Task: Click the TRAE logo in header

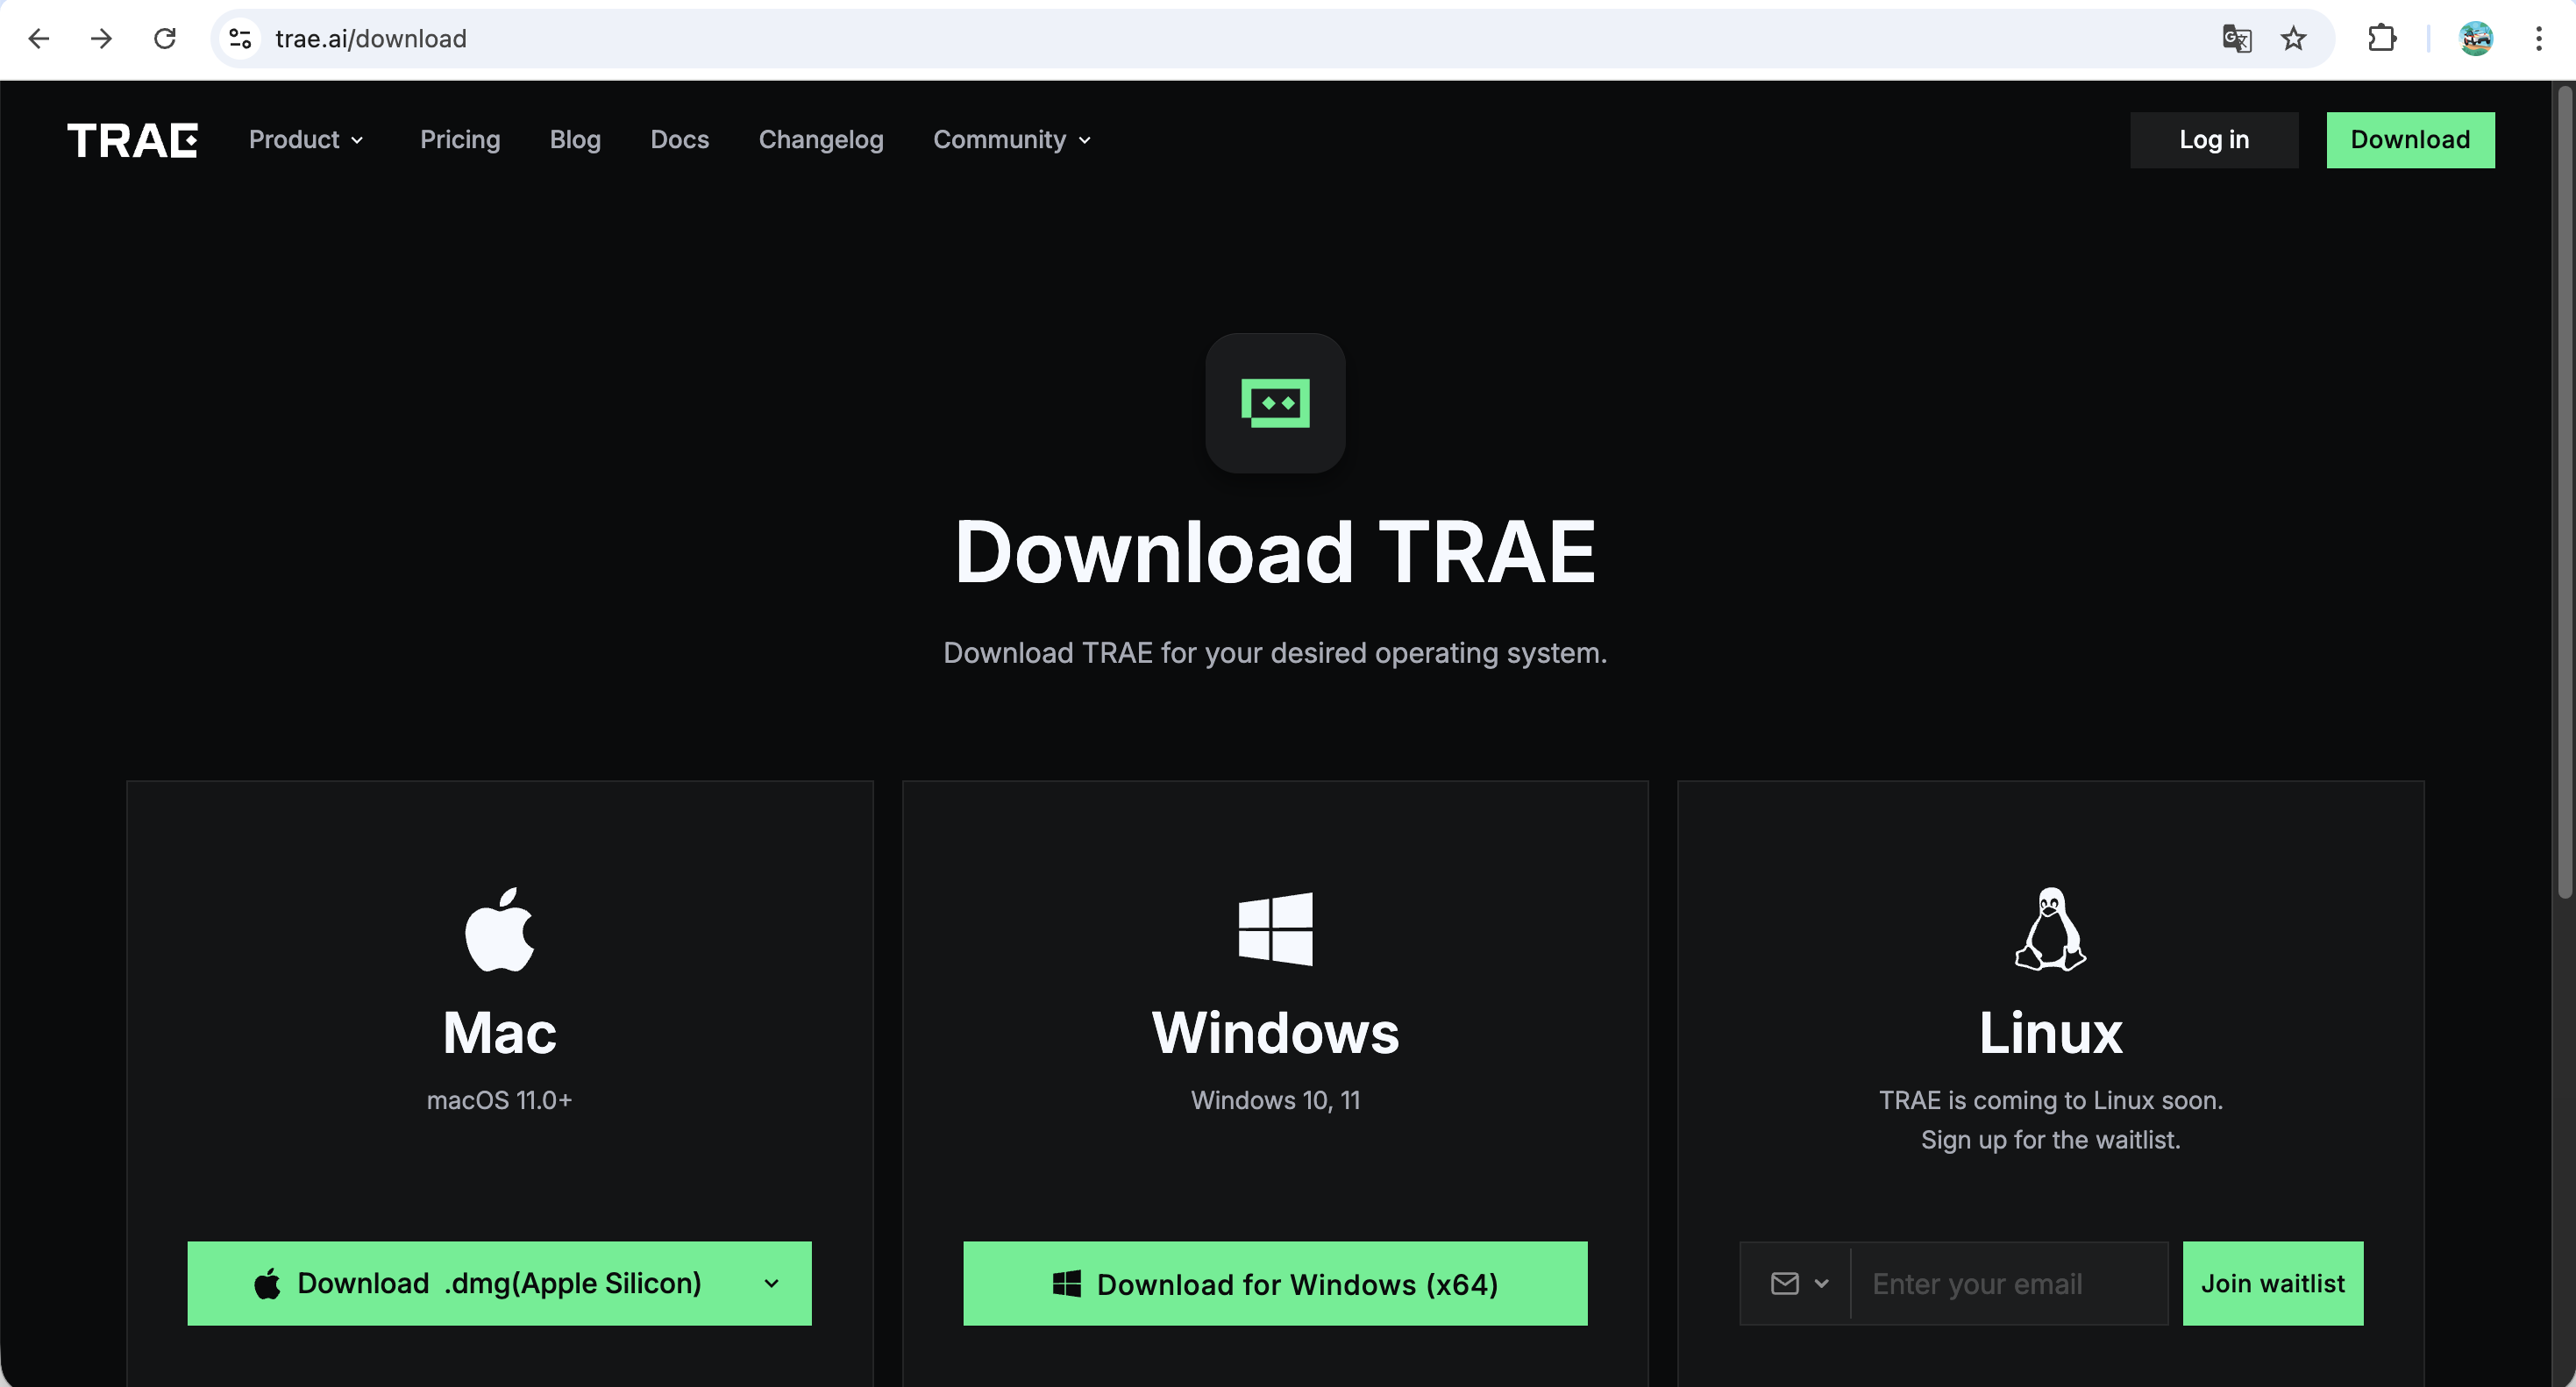Action: tap(132, 140)
